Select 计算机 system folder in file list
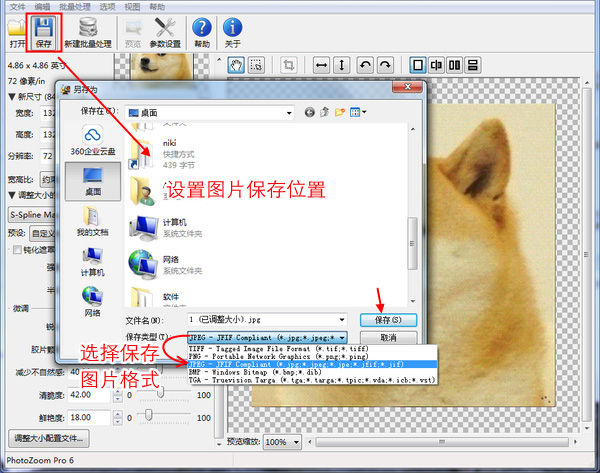The image size is (600, 473). (x=166, y=228)
